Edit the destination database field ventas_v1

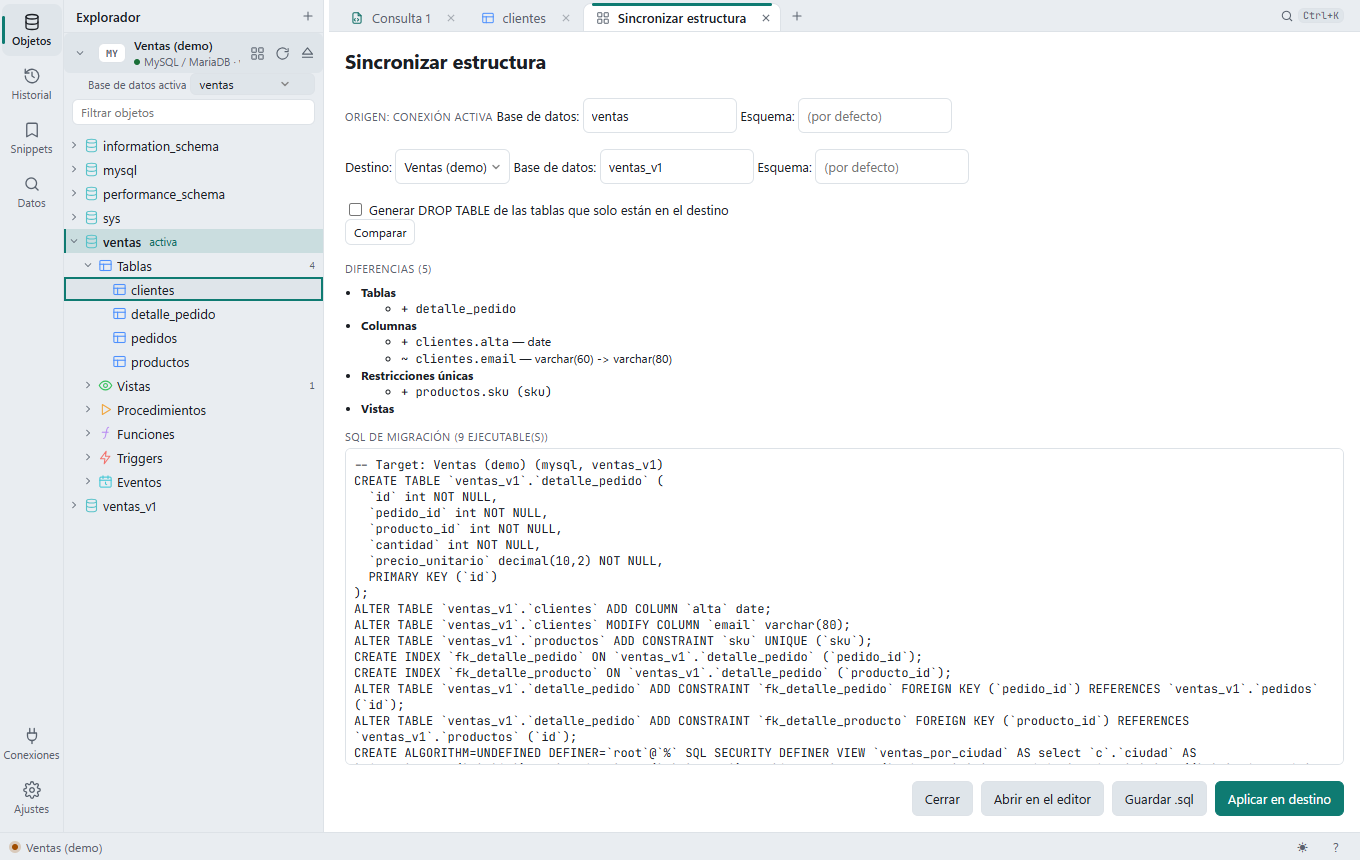point(677,167)
